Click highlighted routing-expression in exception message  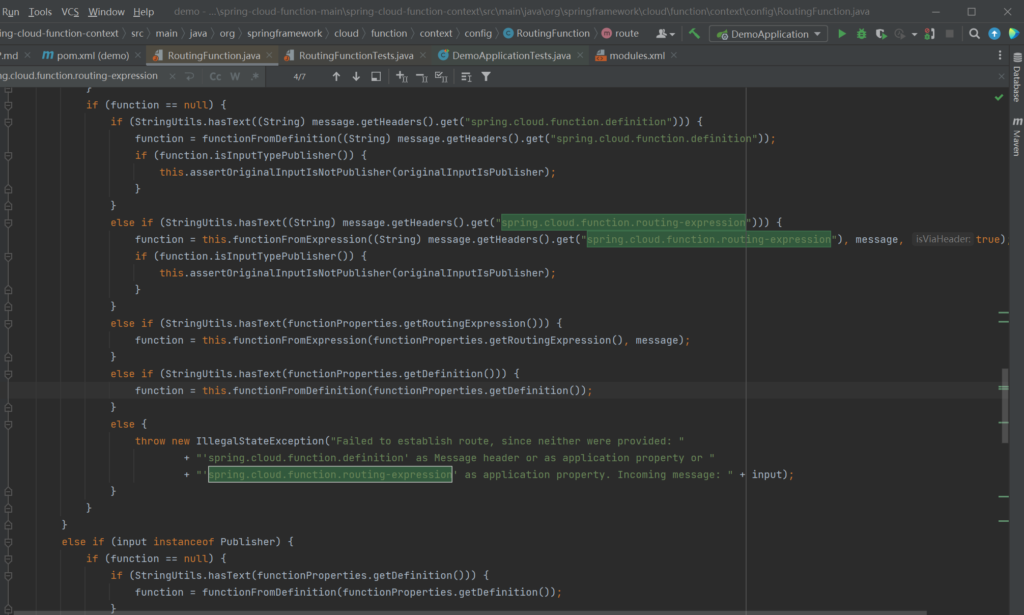pyautogui.click(x=330, y=475)
